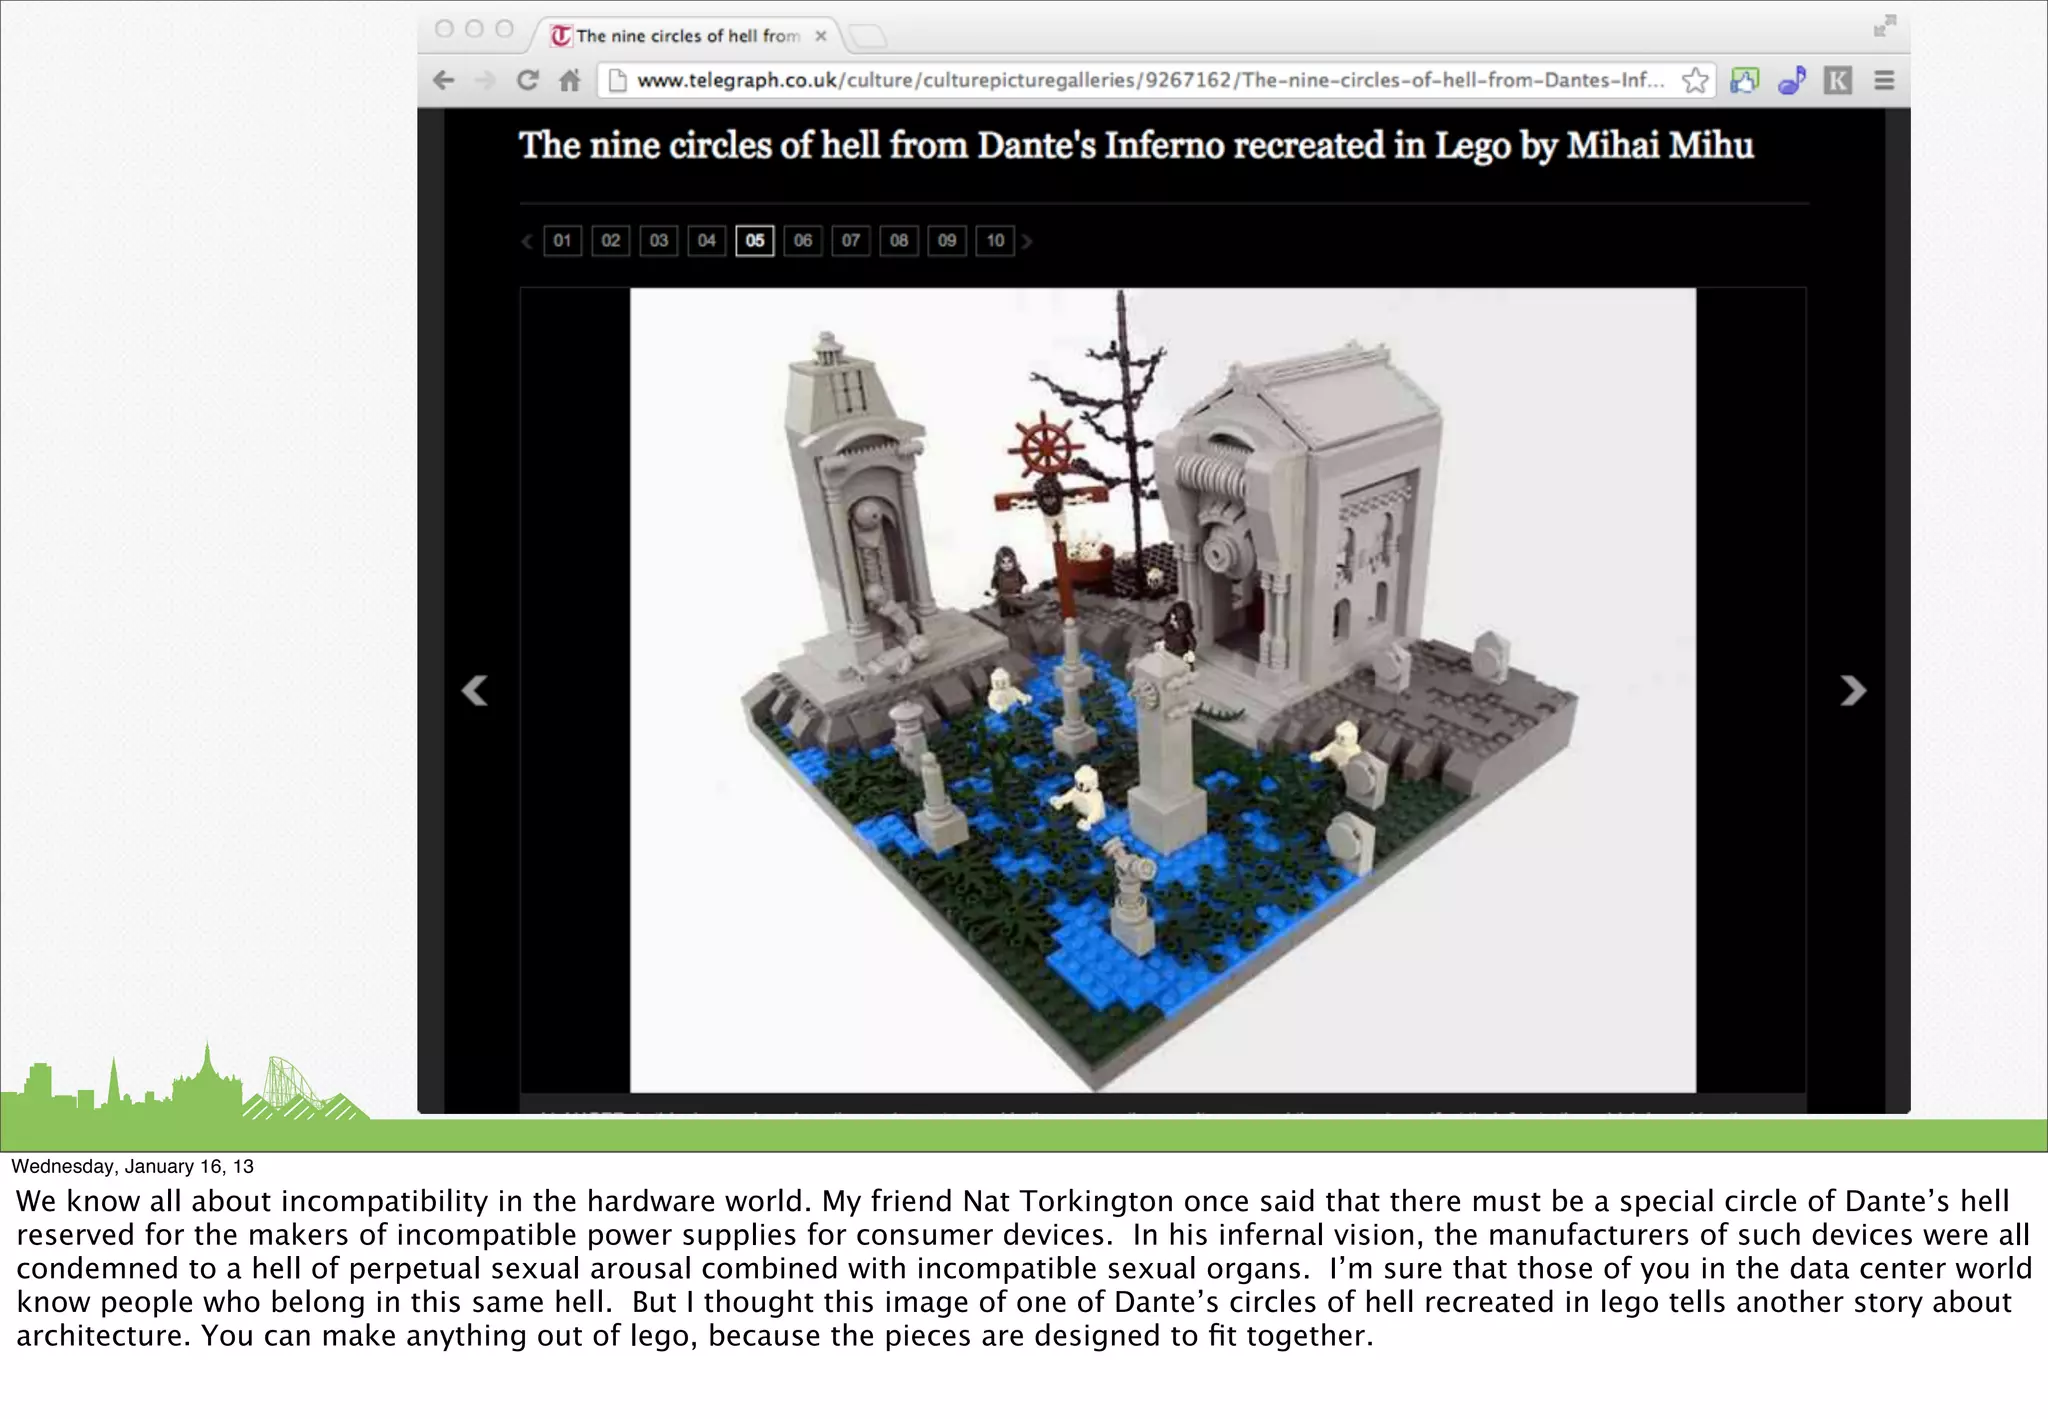Reload the page with refresh icon
The width and height of the screenshot is (2048, 1419).
coord(528,80)
